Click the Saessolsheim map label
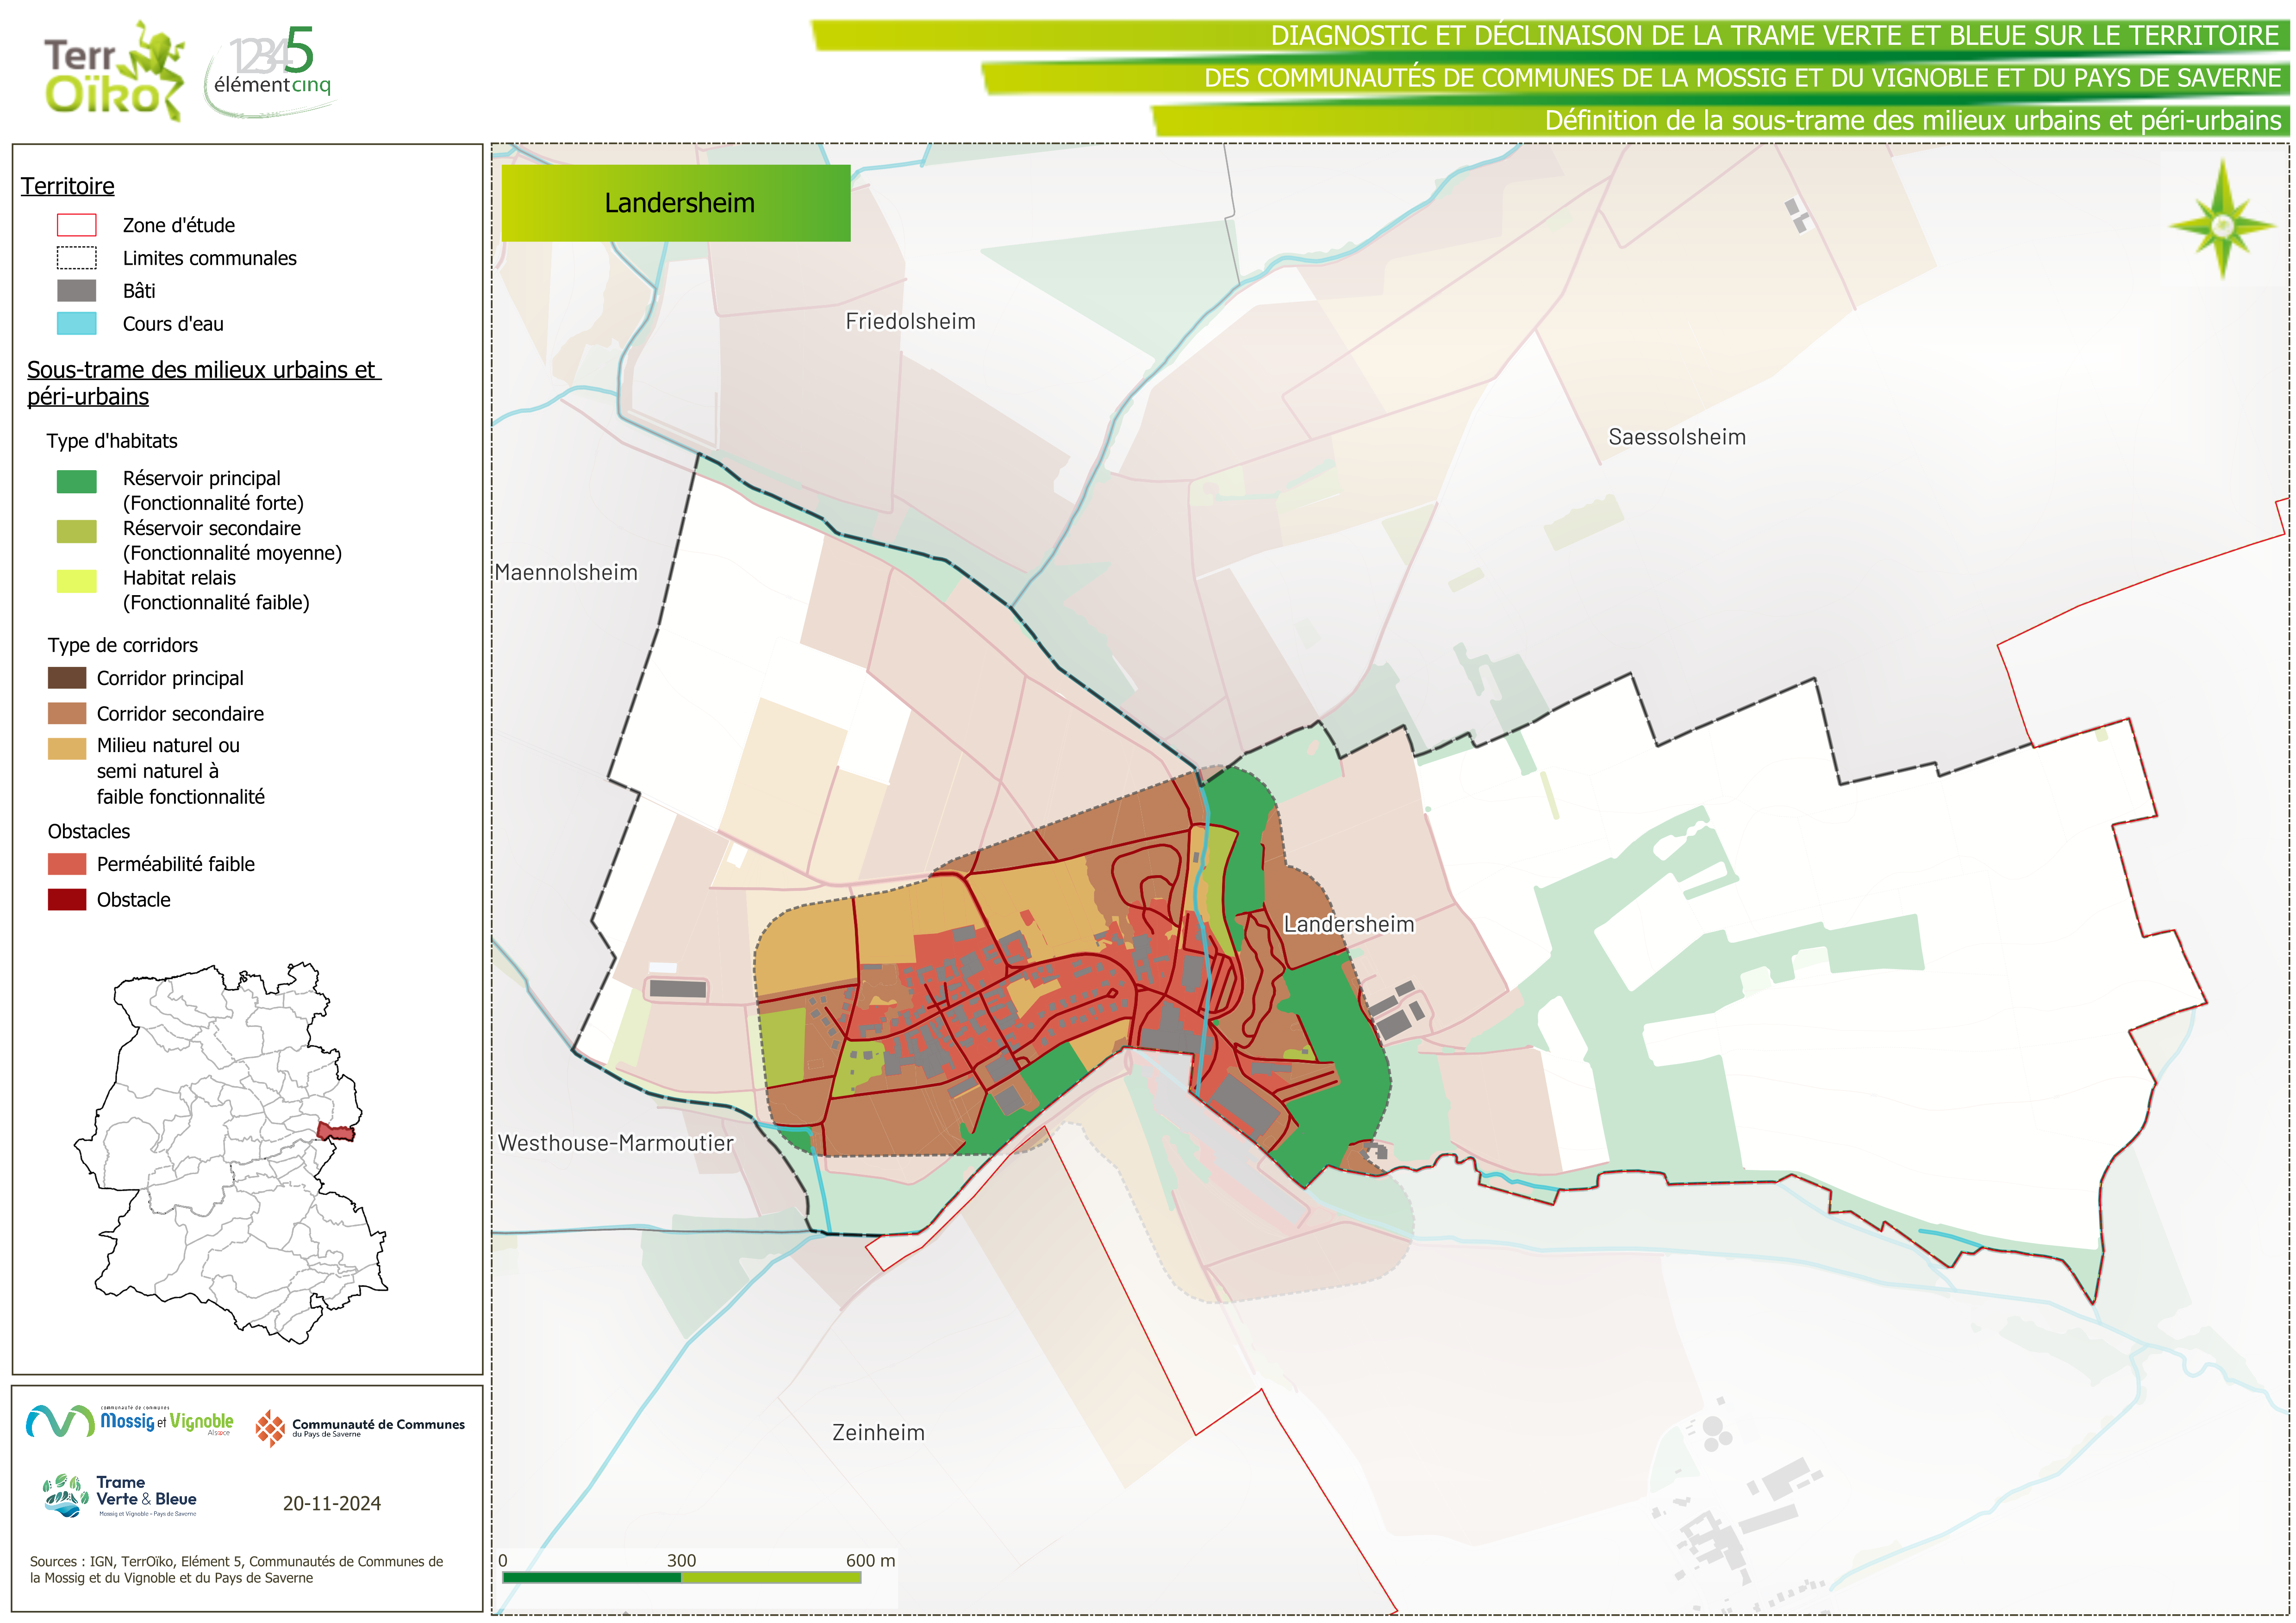This screenshot has height=1623, width=2296. pos(1676,437)
